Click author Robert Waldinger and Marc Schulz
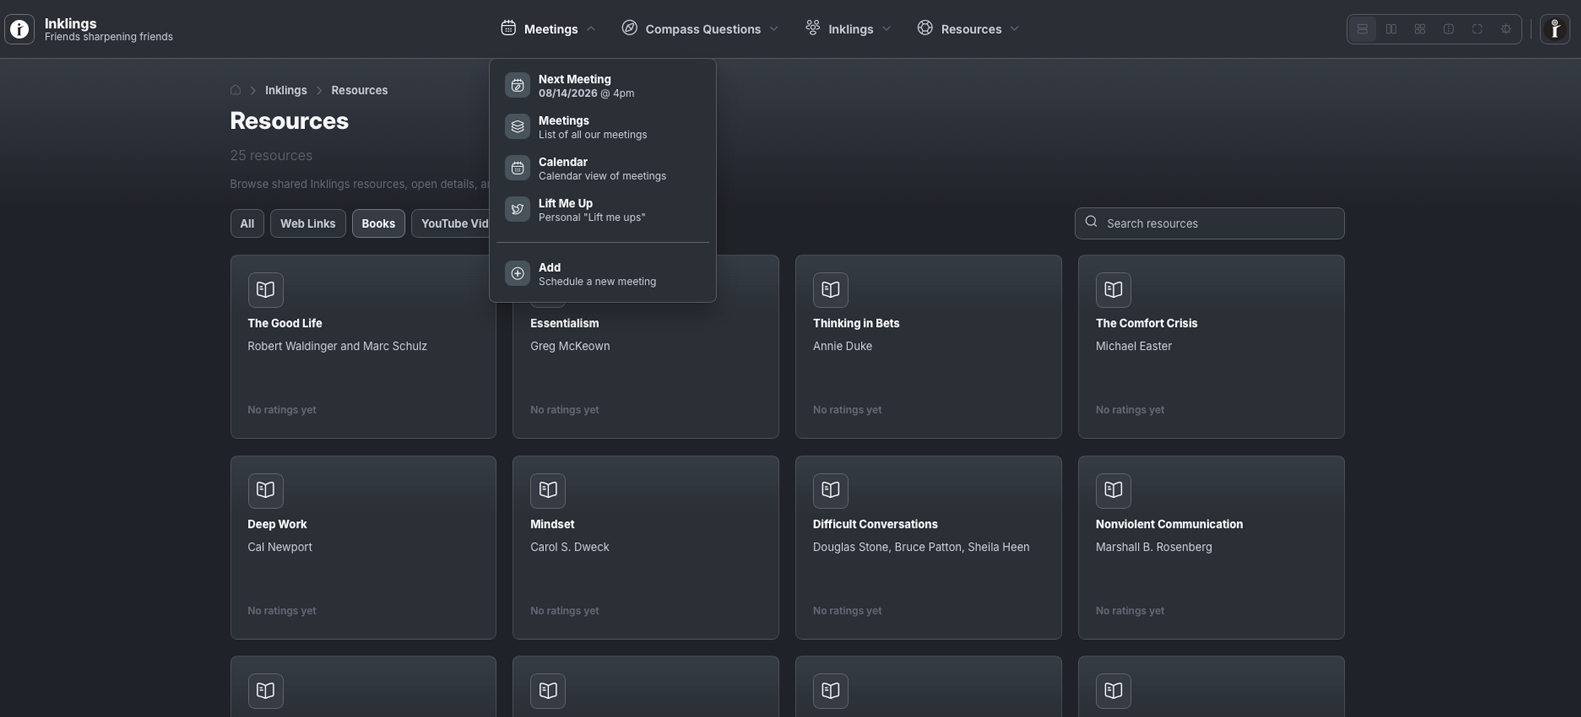Screen dimensions: 1581x717 point(337,346)
